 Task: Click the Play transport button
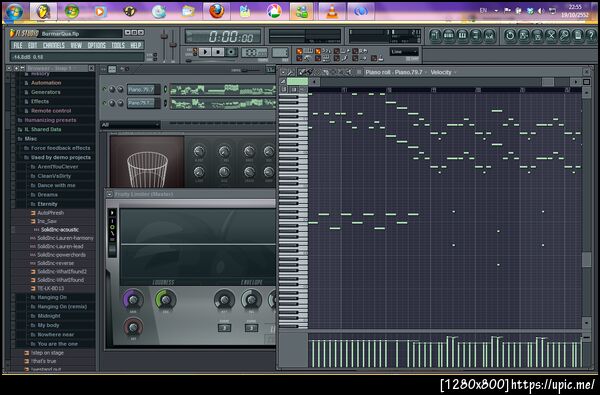tap(205, 52)
